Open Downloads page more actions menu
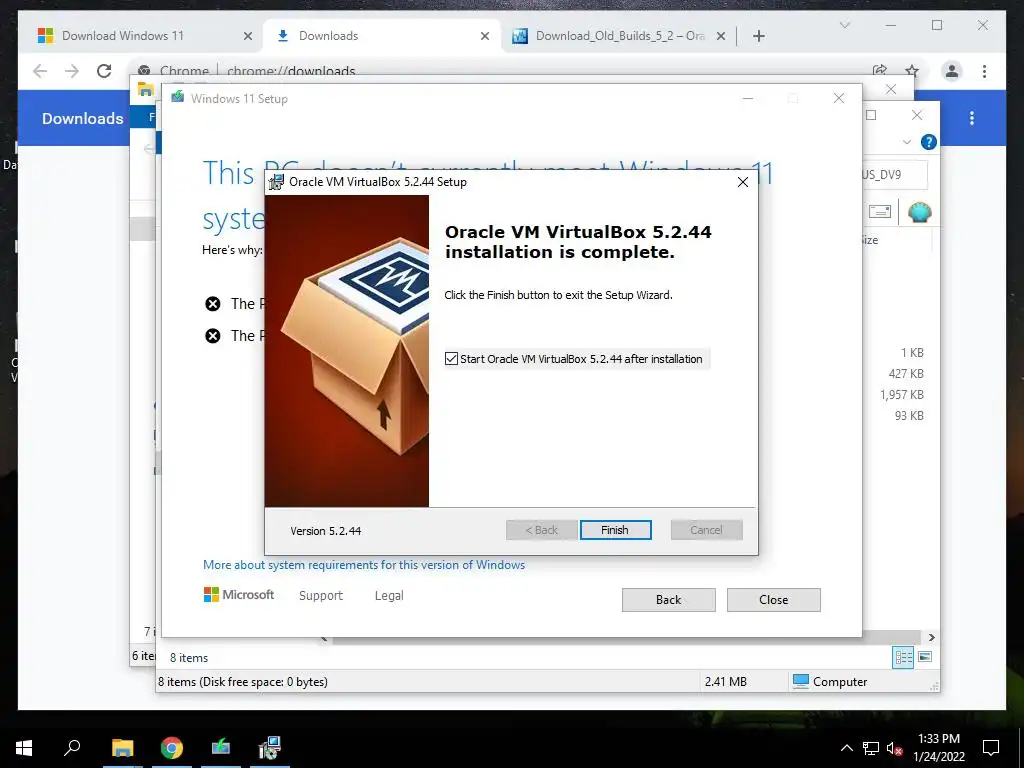The width and height of the screenshot is (1024, 768). 972,118
